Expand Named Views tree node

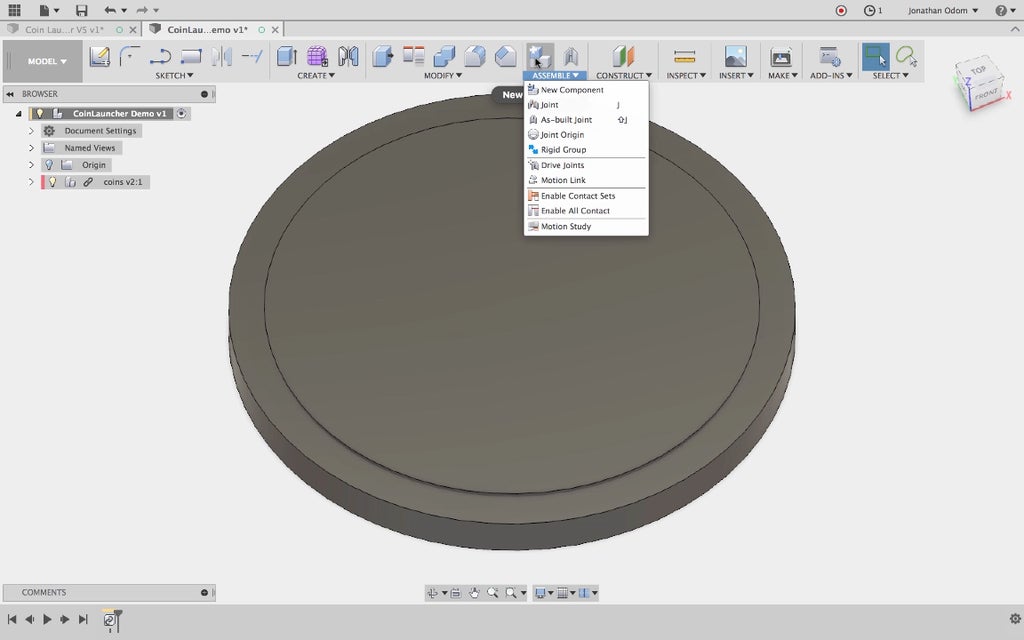(31, 148)
